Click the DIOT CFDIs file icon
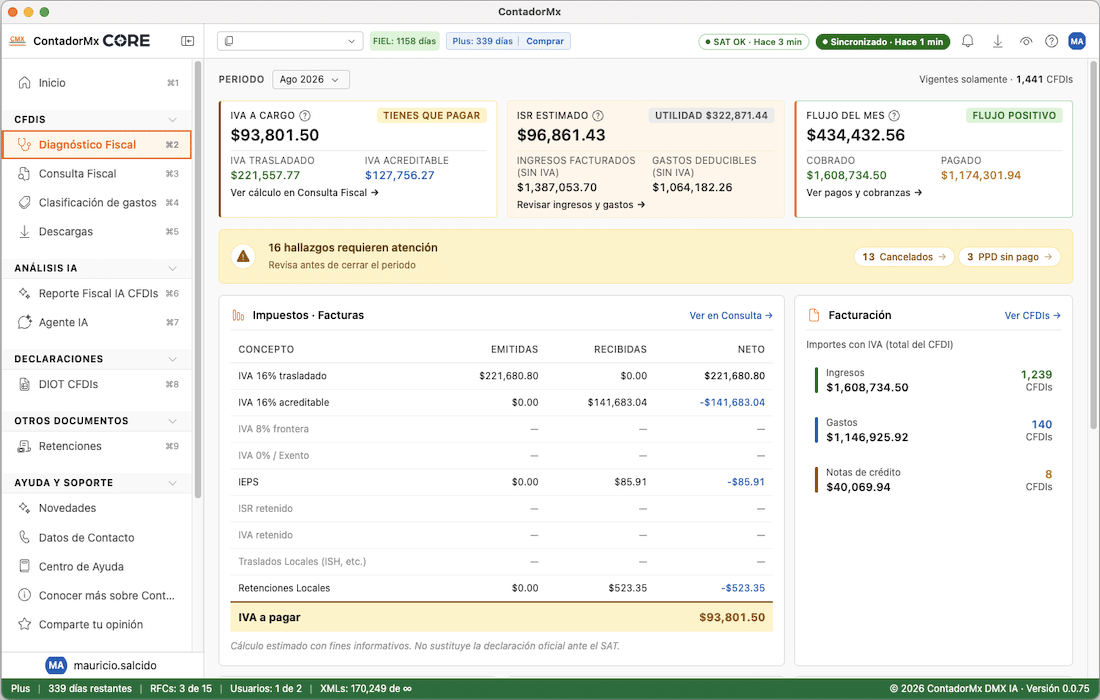 pyautogui.click(x=25, y=384)
